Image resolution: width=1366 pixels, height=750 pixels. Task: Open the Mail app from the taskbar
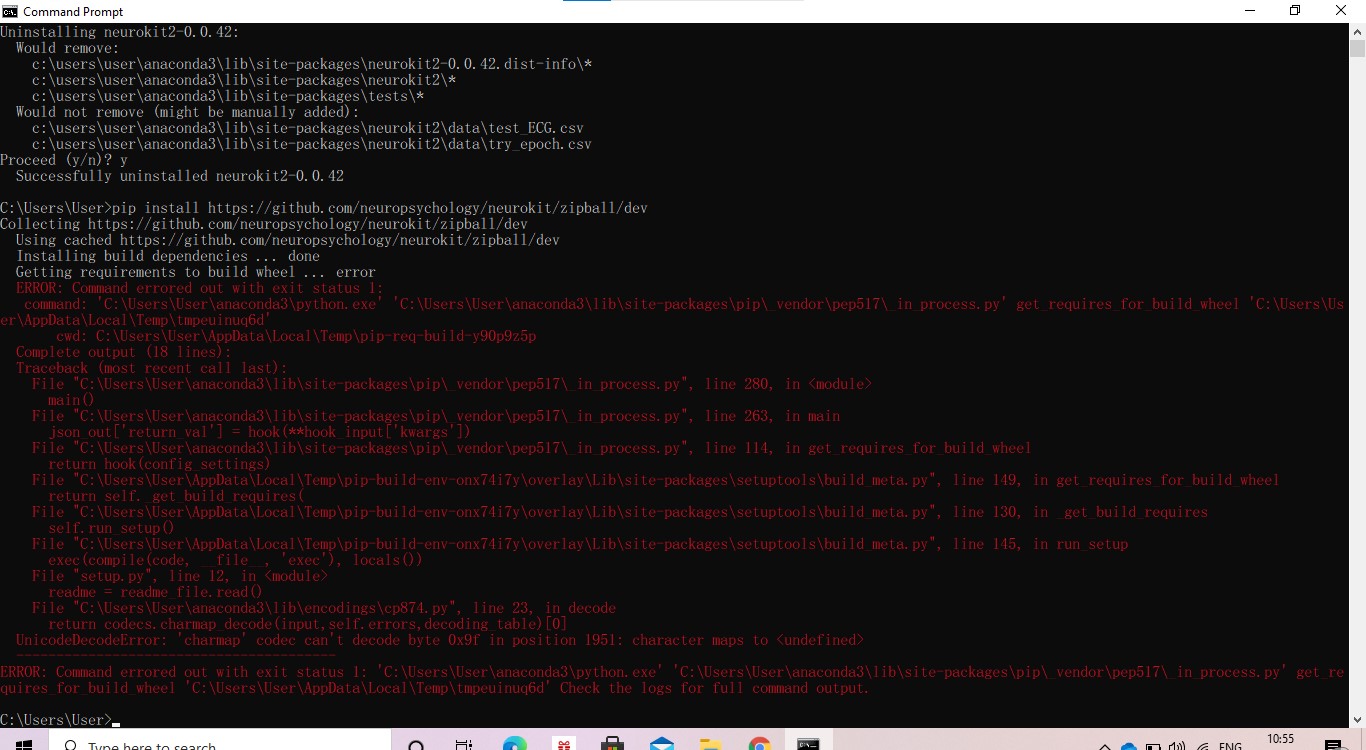pyautogui.click(x=662, y=744)
